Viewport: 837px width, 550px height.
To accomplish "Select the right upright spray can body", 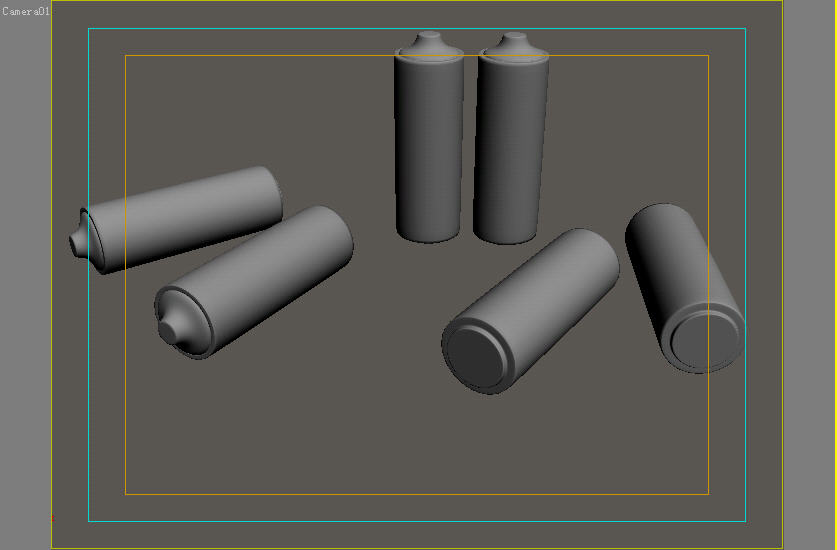I will coord(511,150).
